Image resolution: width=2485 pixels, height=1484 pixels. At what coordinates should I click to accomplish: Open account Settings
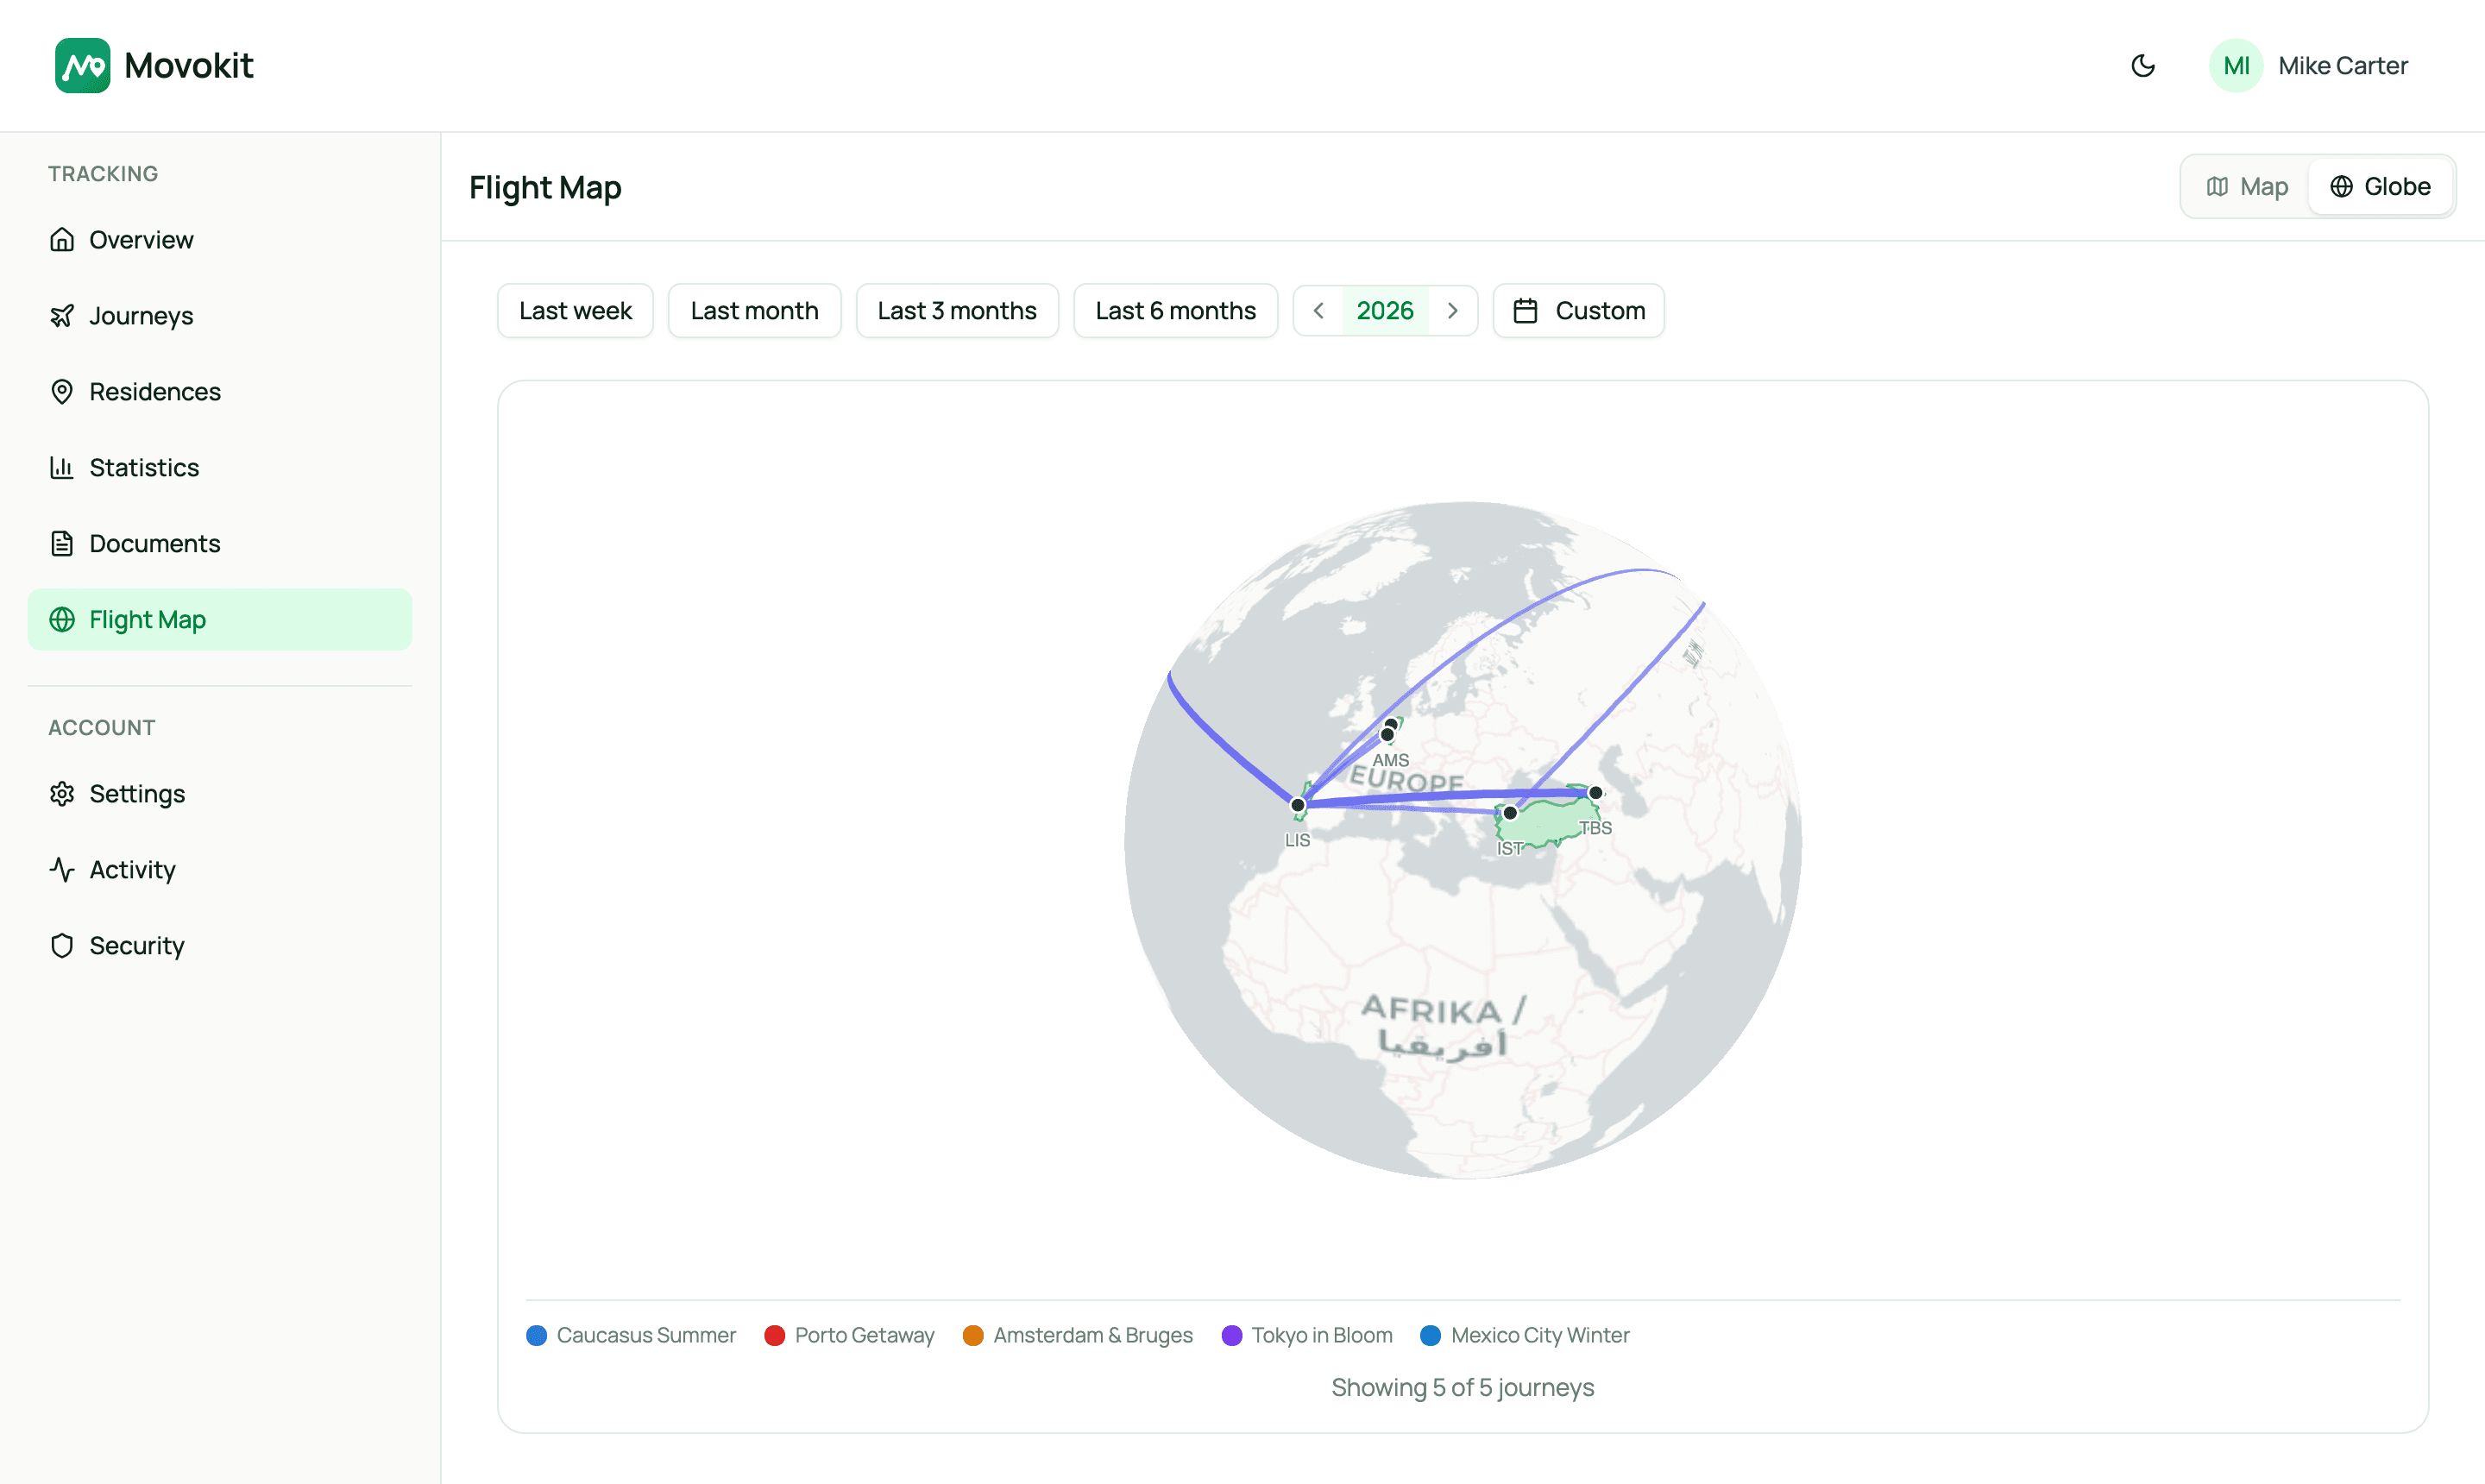point(220,794)
